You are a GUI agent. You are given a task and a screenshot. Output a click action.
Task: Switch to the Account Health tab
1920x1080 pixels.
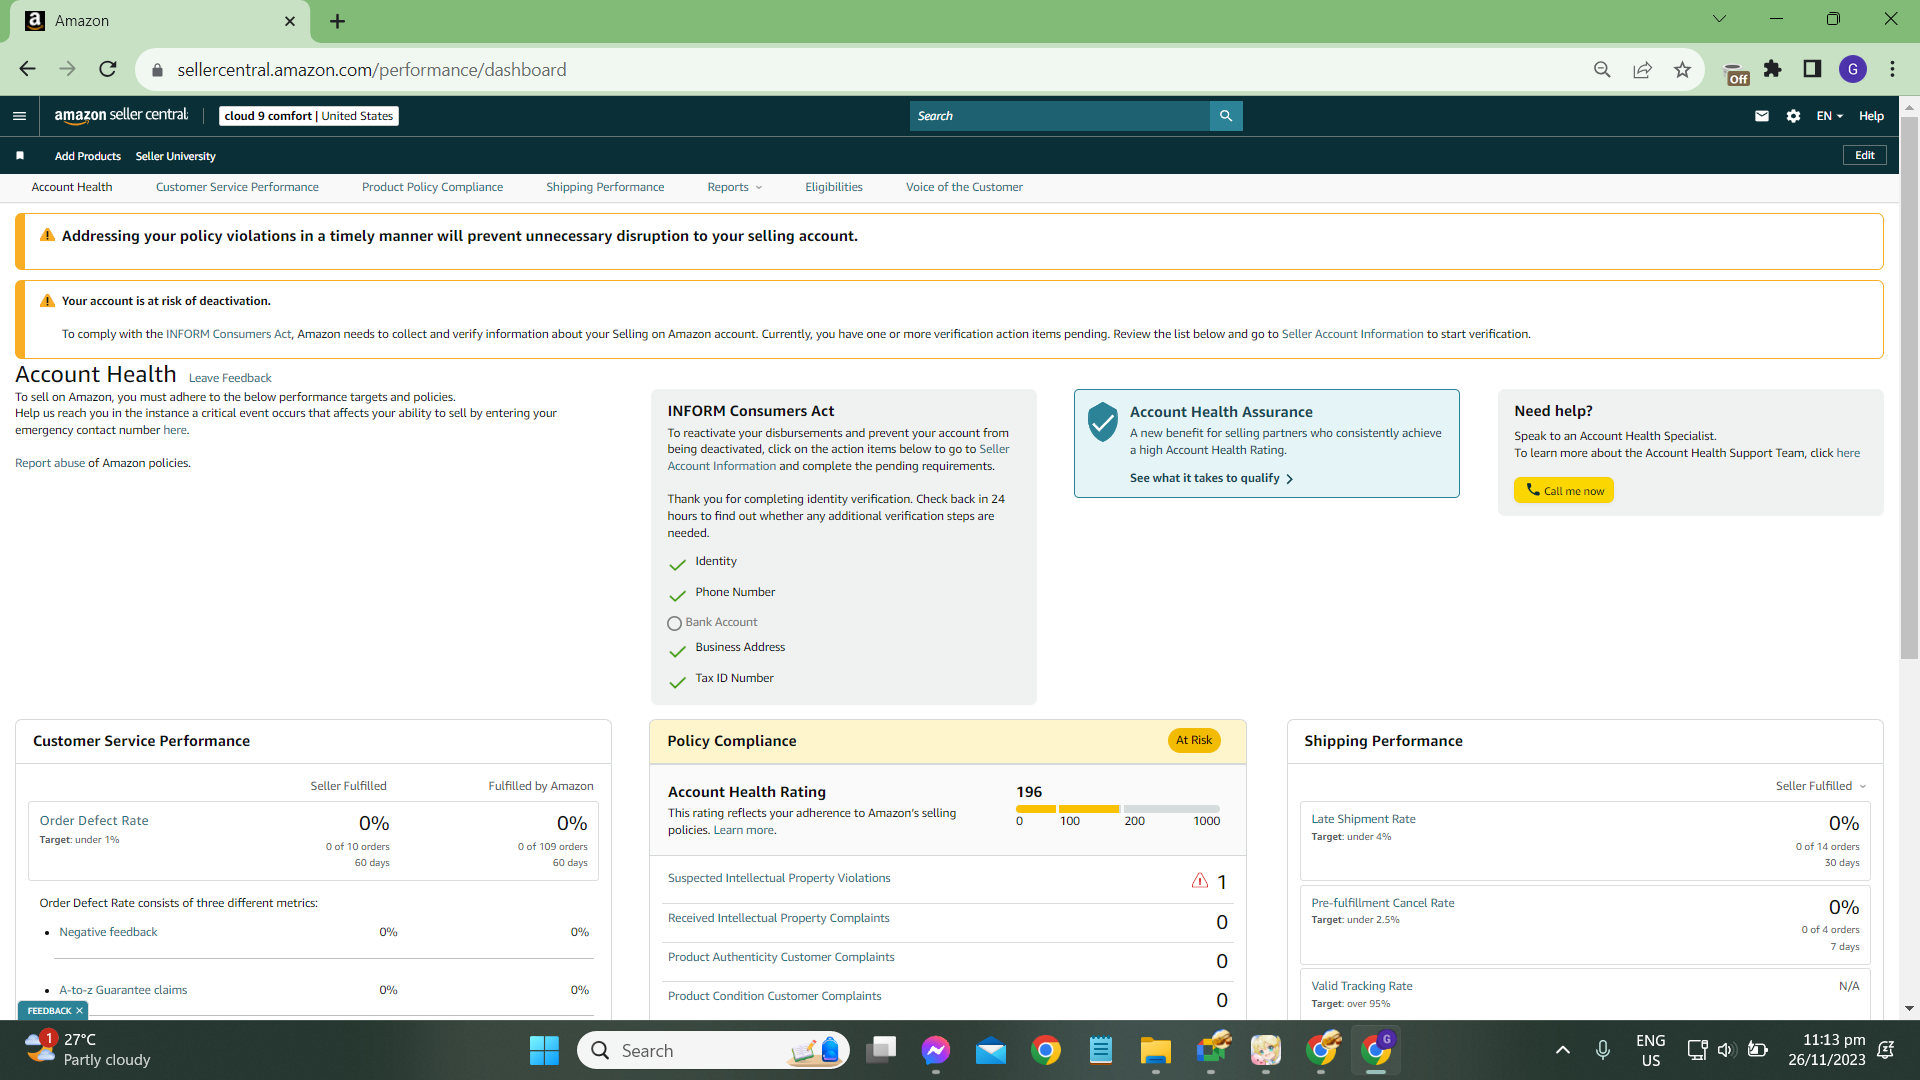pos(72,187)
